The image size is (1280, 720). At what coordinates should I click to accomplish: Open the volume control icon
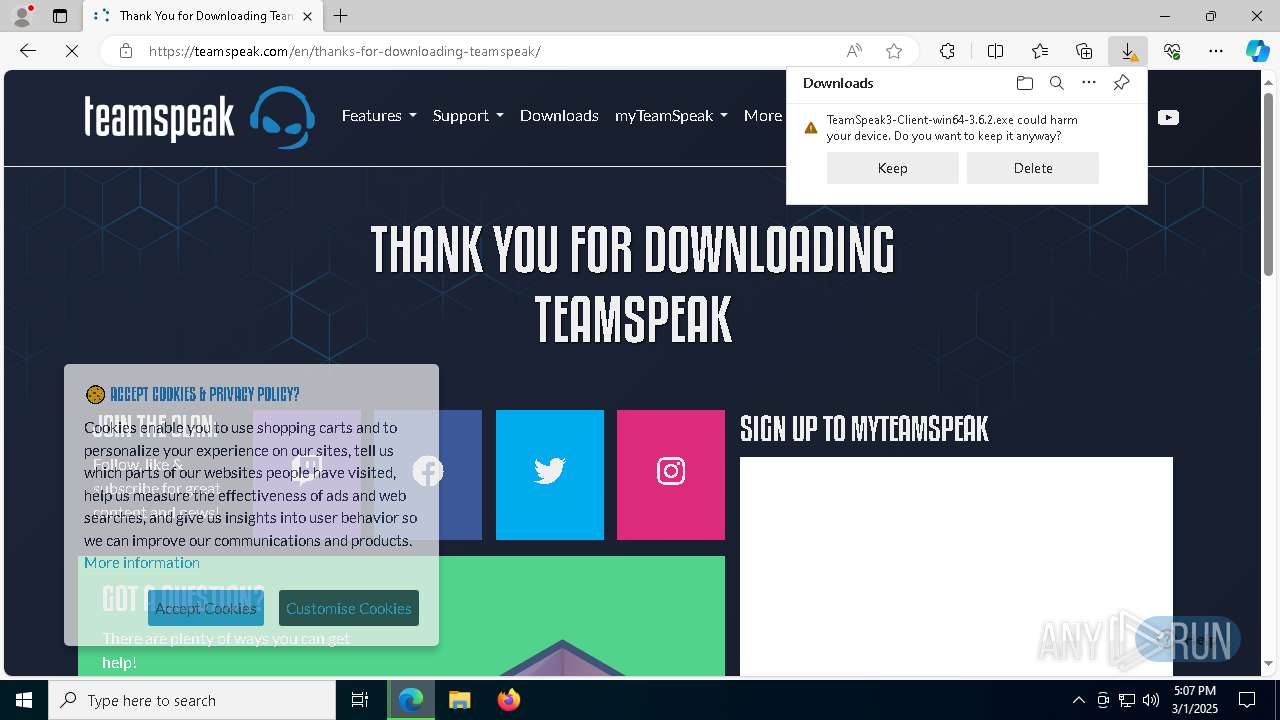pyautogui.click(x=1151, y=700)
